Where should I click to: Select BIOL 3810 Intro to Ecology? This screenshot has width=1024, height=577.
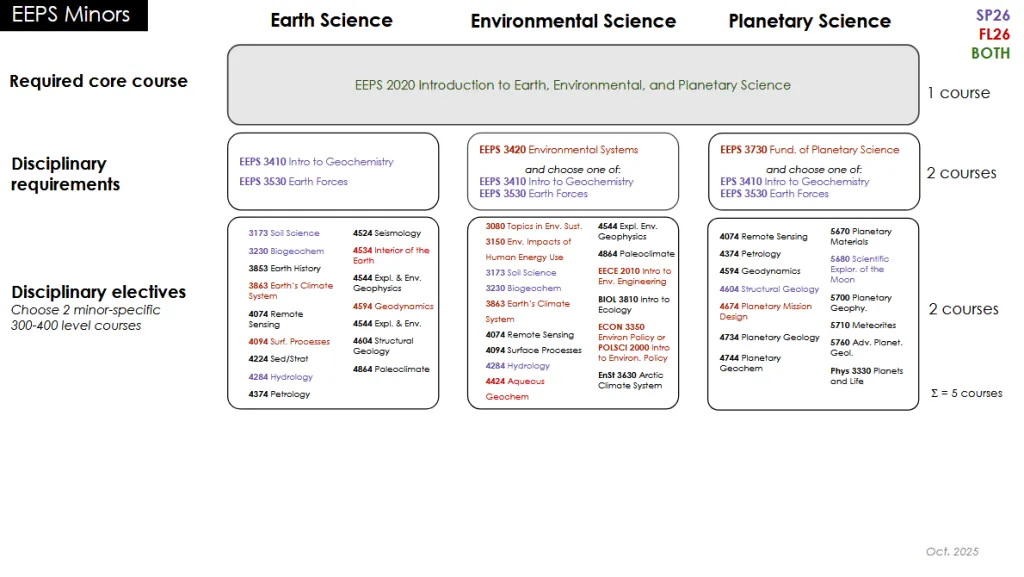[x=634, y=304]
